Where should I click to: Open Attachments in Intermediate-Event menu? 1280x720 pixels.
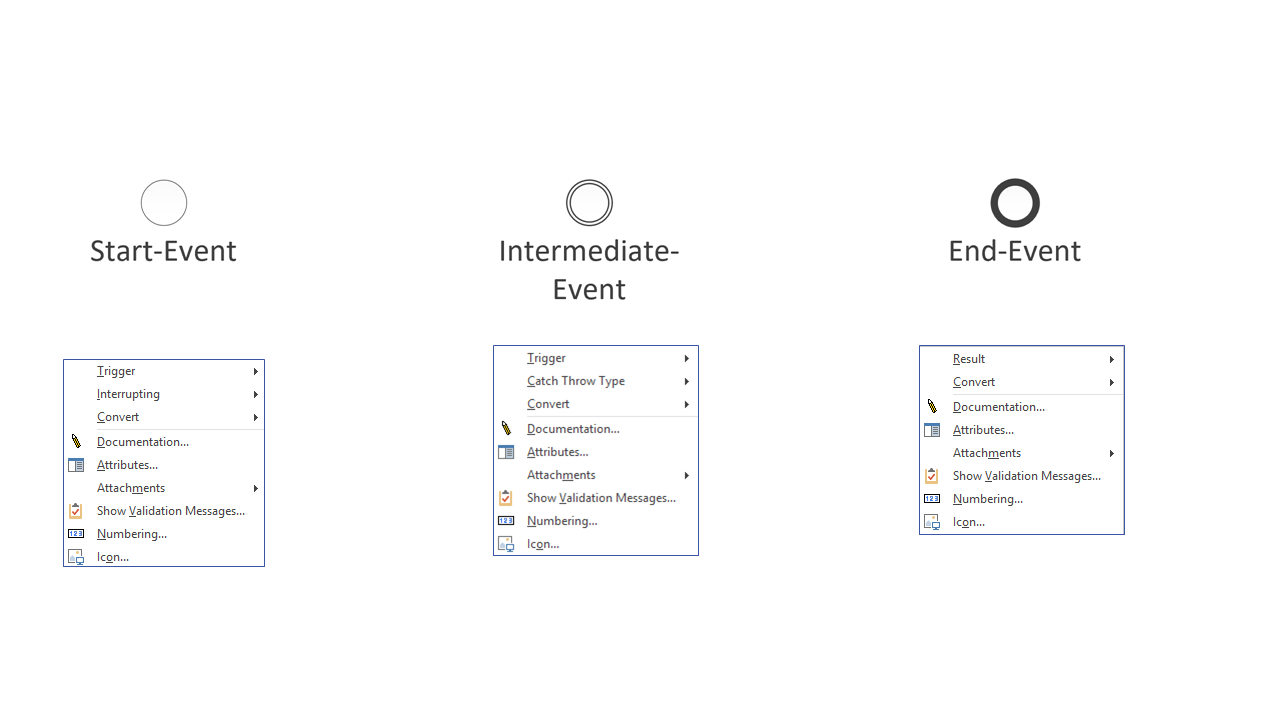coord(561,475)
